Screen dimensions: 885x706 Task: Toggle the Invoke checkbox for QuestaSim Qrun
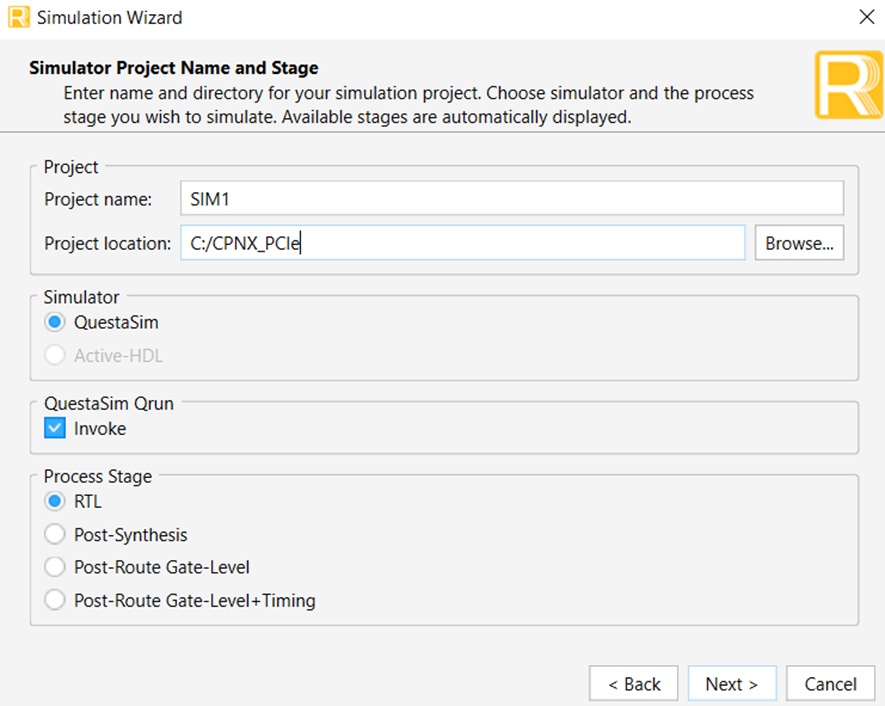(56, 429)
